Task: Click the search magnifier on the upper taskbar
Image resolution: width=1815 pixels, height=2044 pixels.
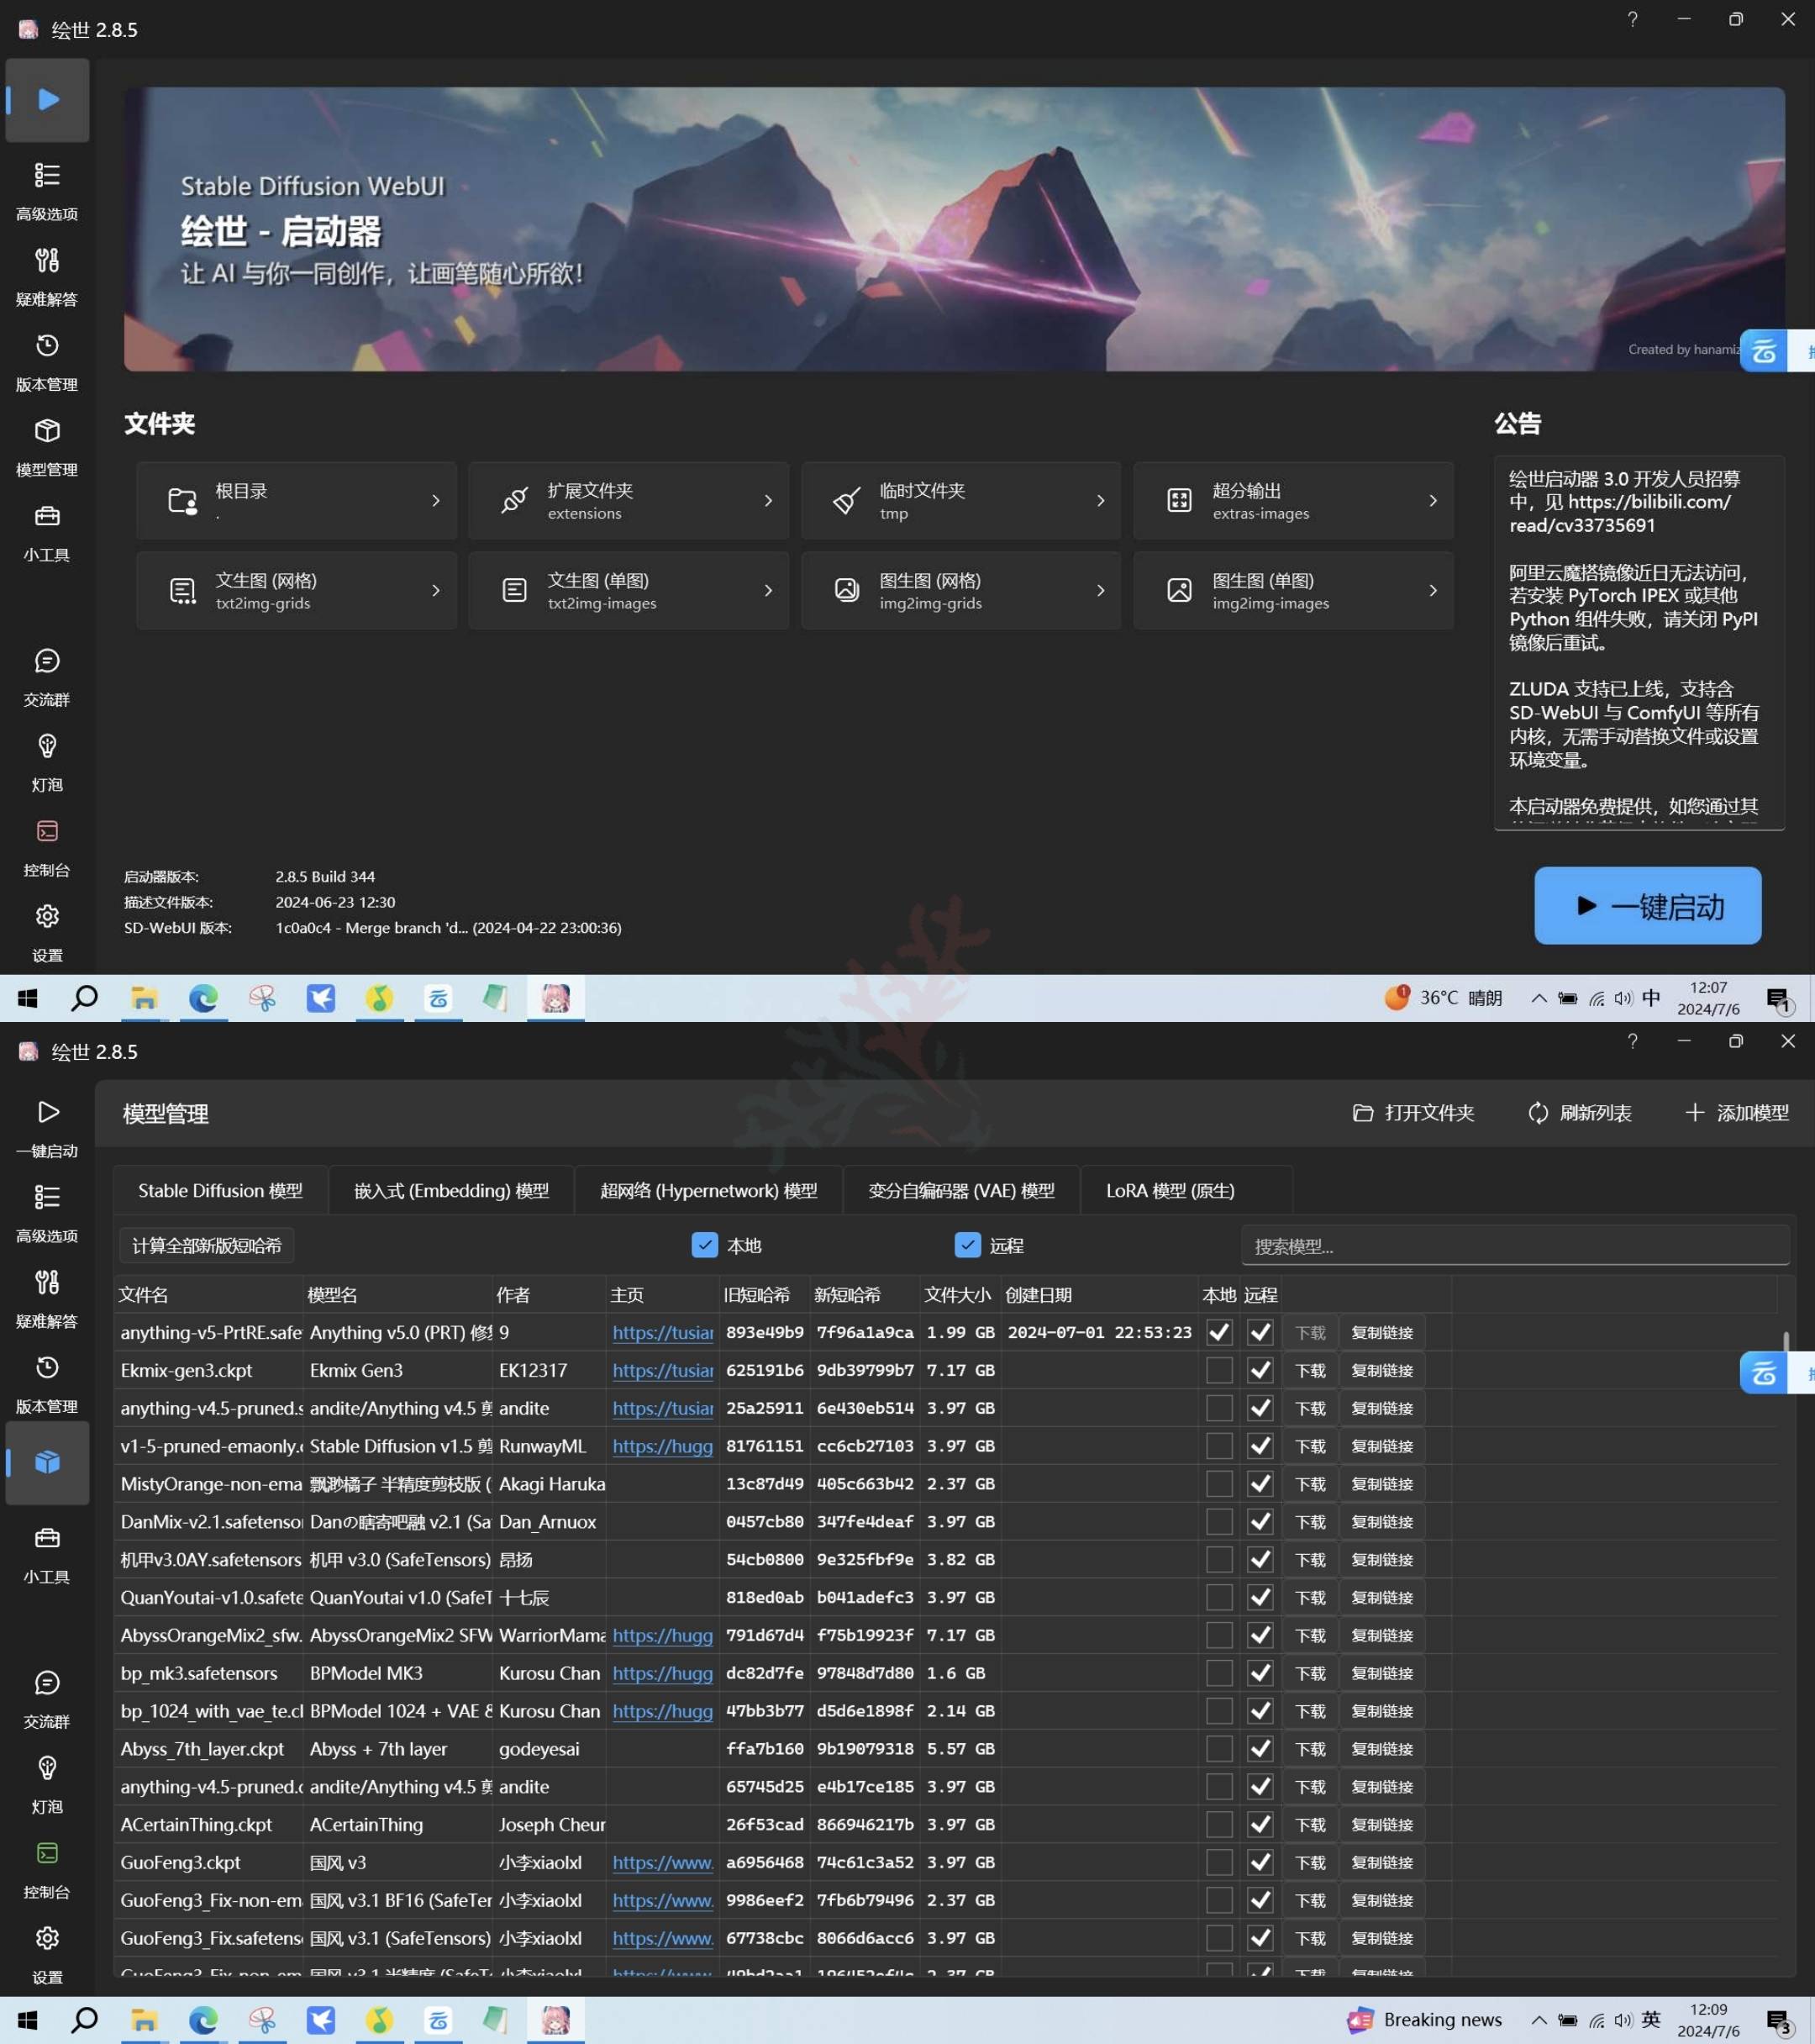Action: coord(85,997)
